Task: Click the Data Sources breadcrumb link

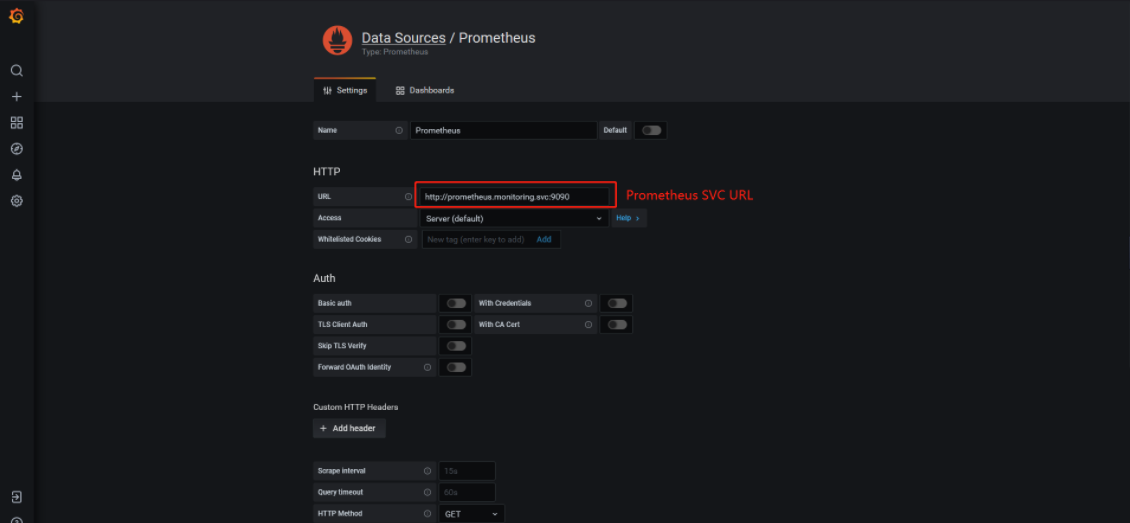Action: 403,38
